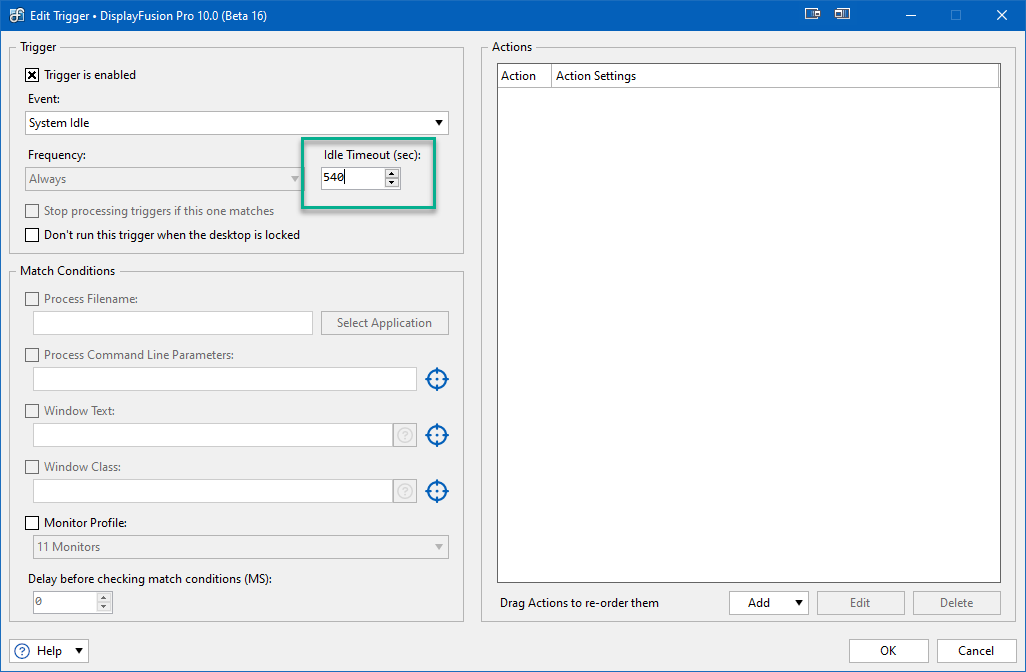Decrease match condition delay with down arrow
This screenshot has height=672, width=1026.
click(103, 607)
